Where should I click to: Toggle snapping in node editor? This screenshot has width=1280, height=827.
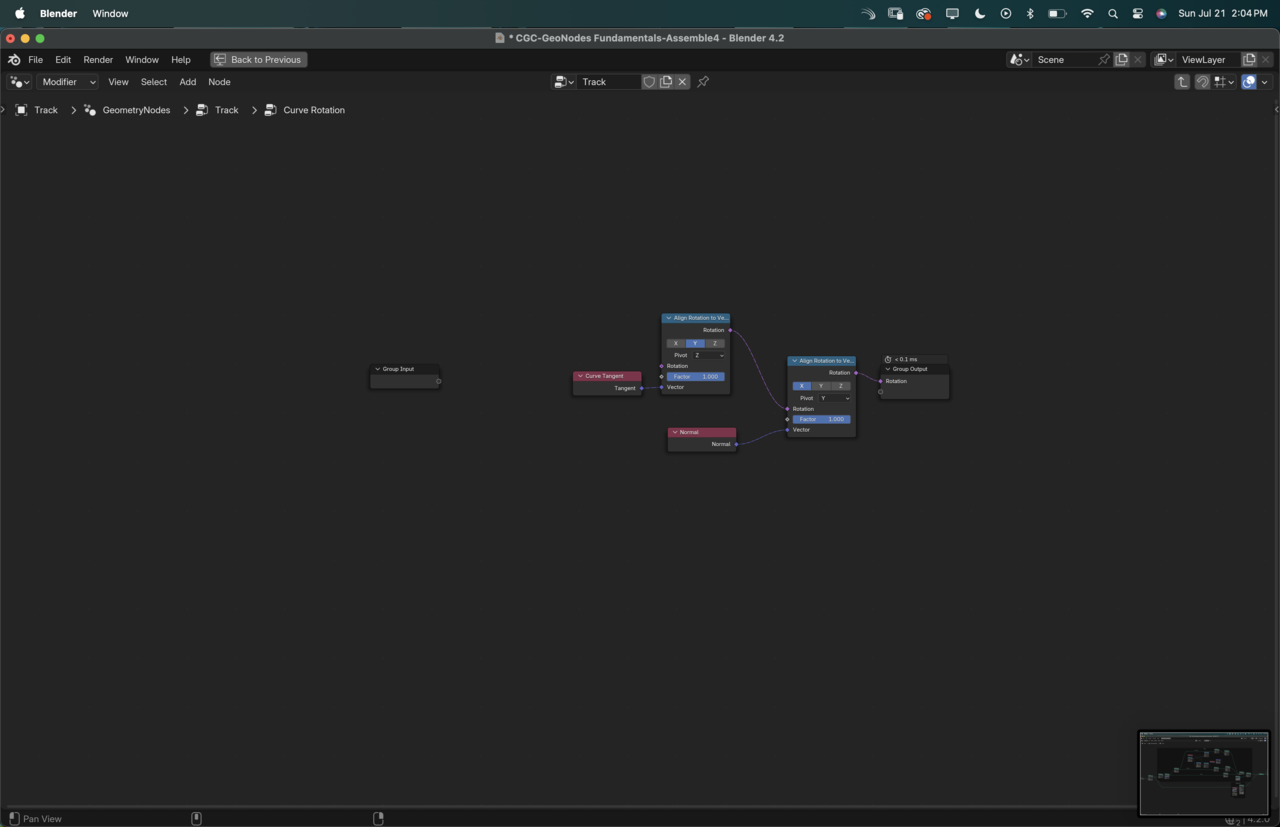click(x=1203, y=82)
